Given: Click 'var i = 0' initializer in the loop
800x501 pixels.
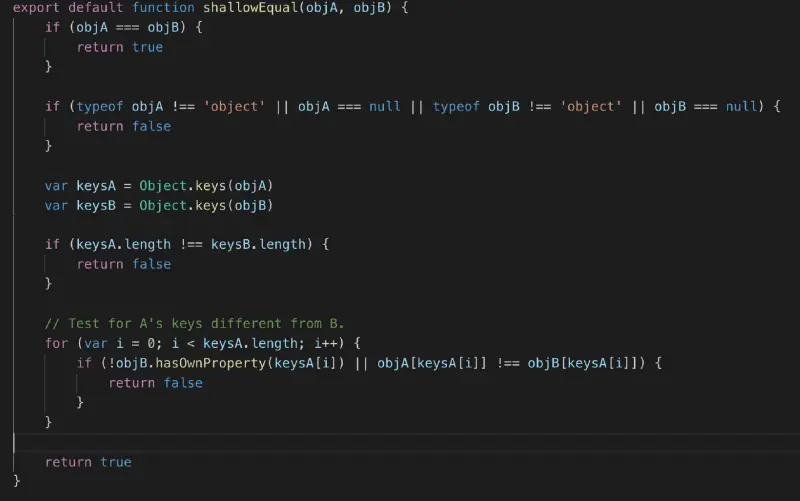Looking at the screenshot, I should click(x=119, y=343).
